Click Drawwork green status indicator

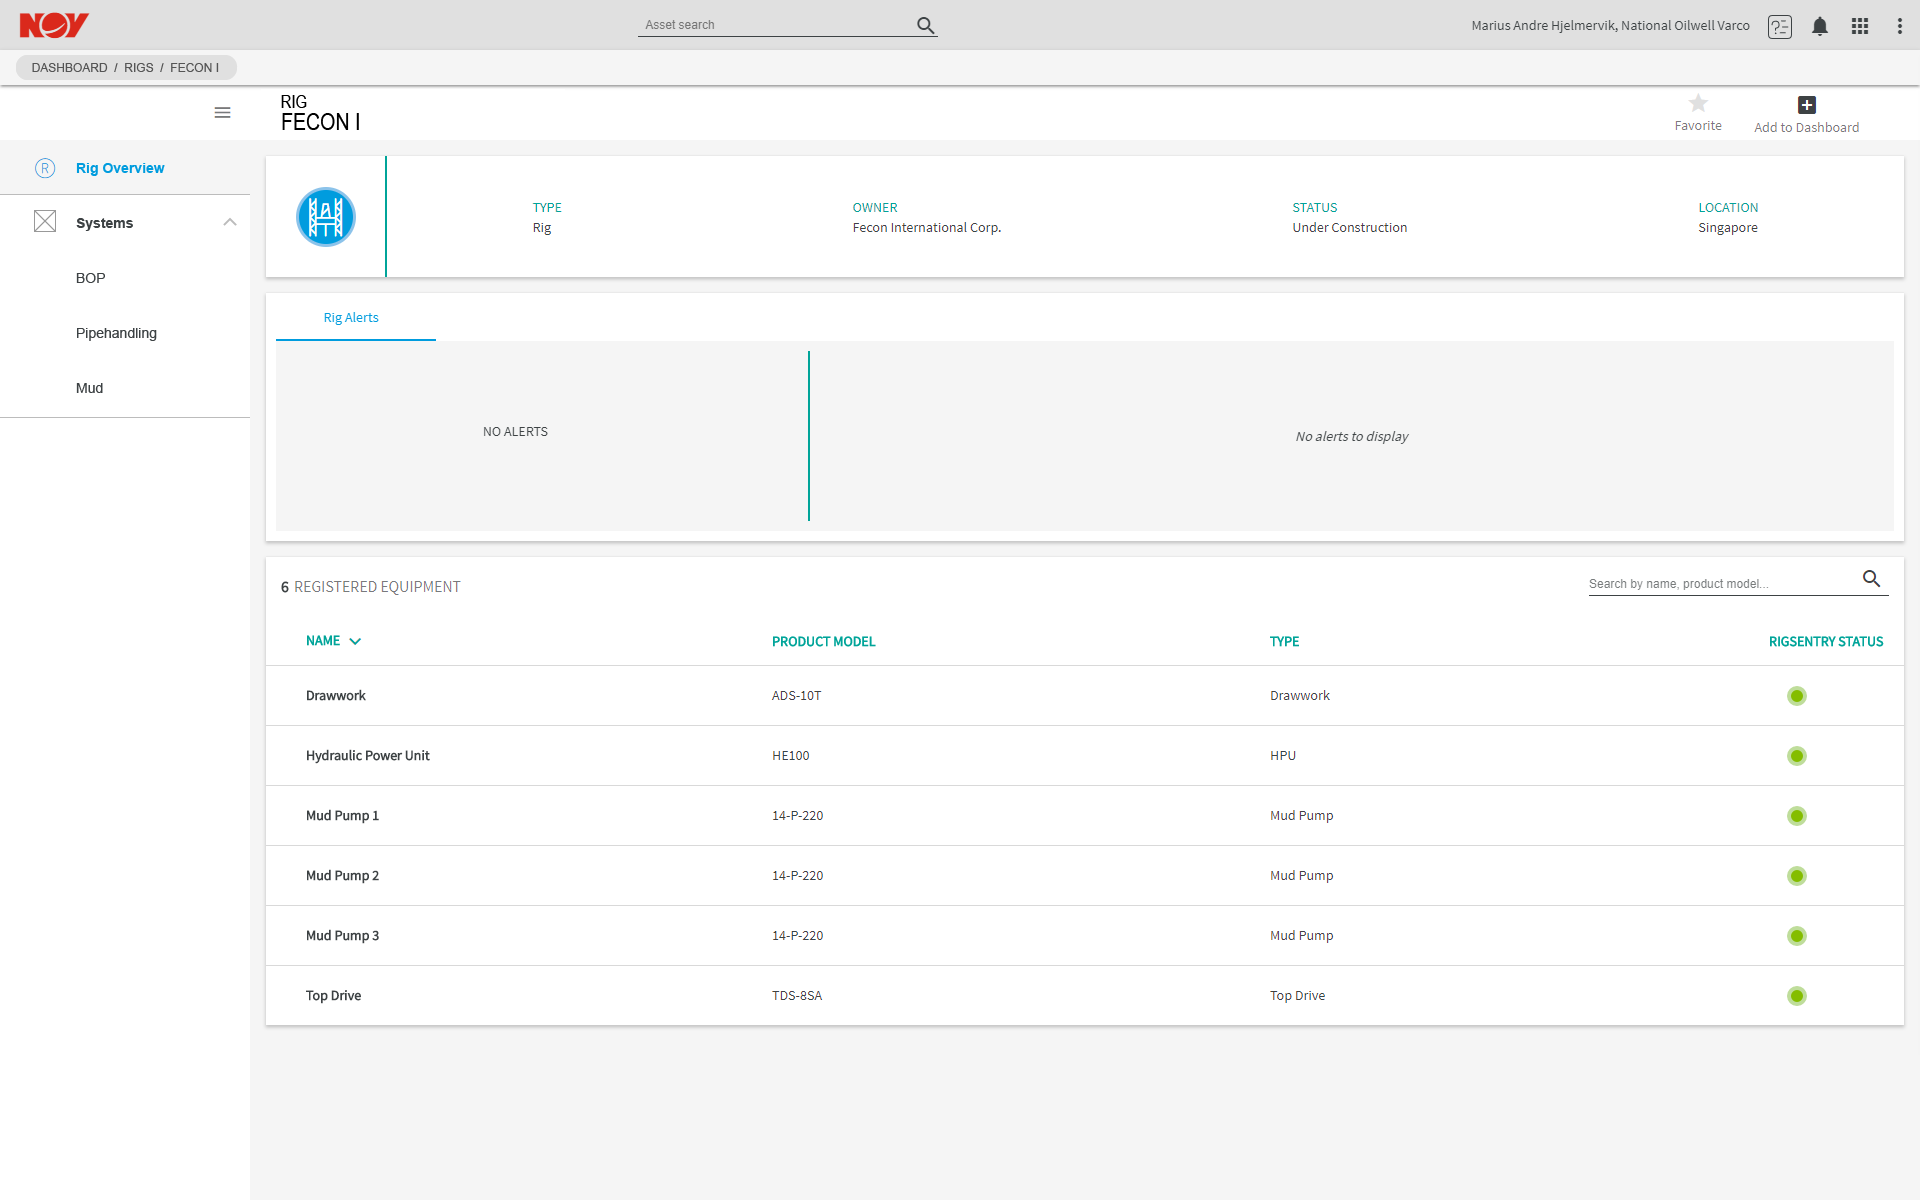pos(1797,696)
